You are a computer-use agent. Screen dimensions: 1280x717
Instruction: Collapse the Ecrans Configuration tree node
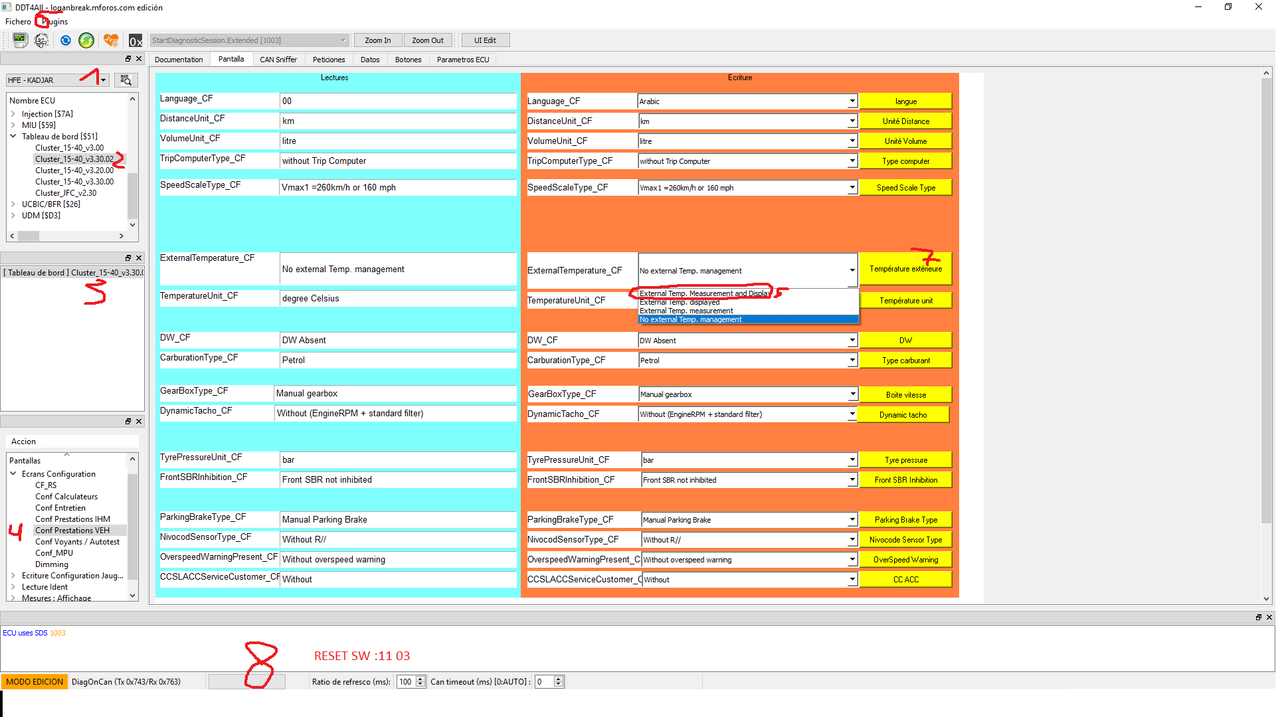click(13, 474)
